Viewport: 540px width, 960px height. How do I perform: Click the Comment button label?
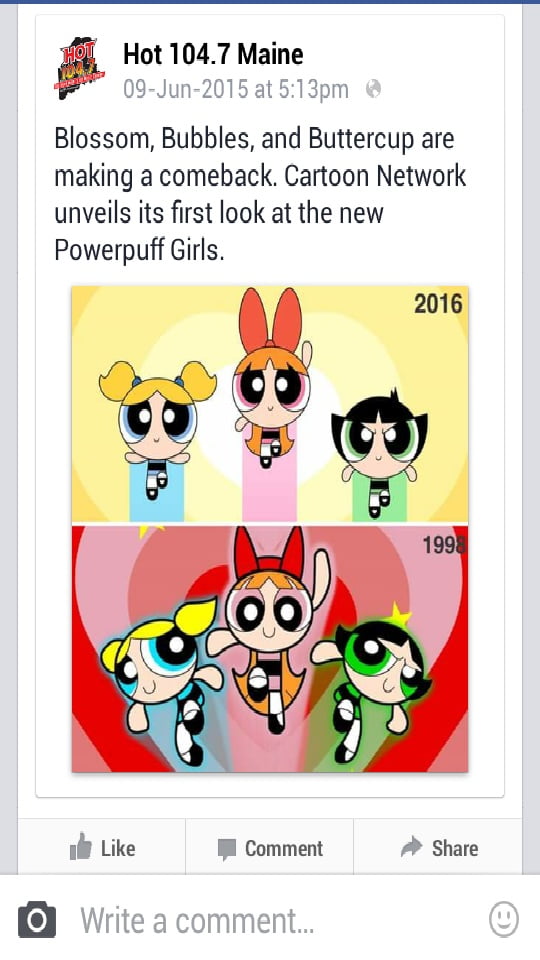(283, 849)
